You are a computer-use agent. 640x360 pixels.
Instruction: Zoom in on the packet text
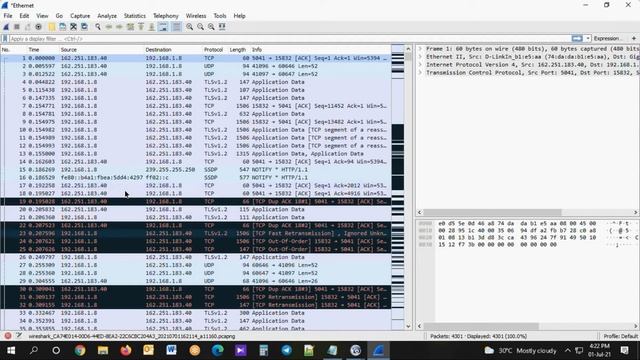[x=190, y=27]
